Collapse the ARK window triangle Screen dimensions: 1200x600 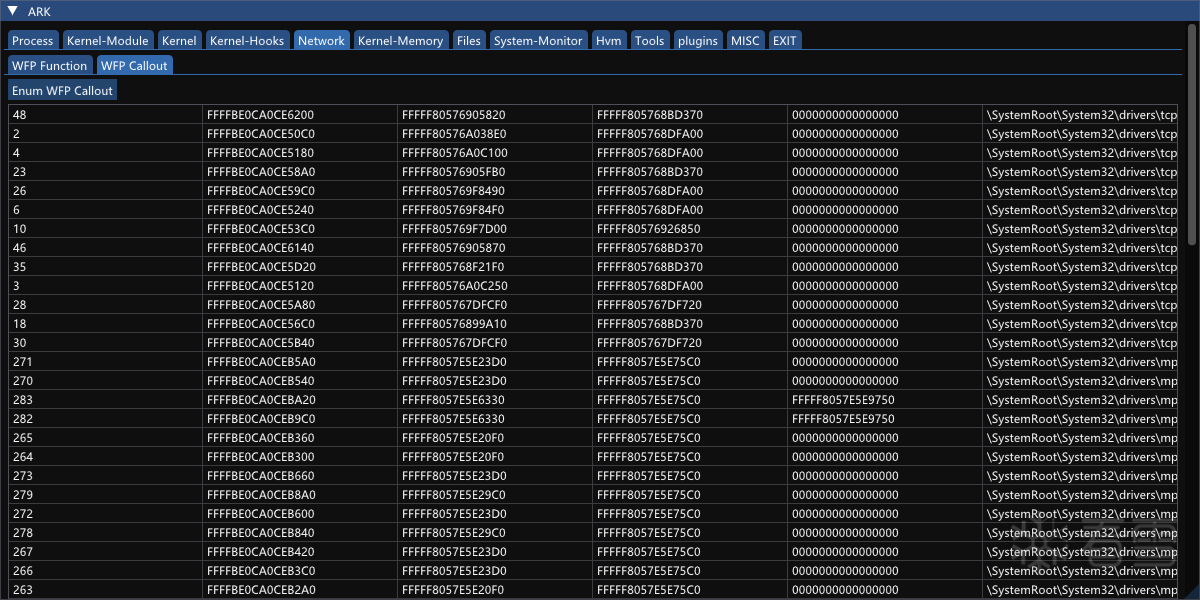tap(12, 12)
